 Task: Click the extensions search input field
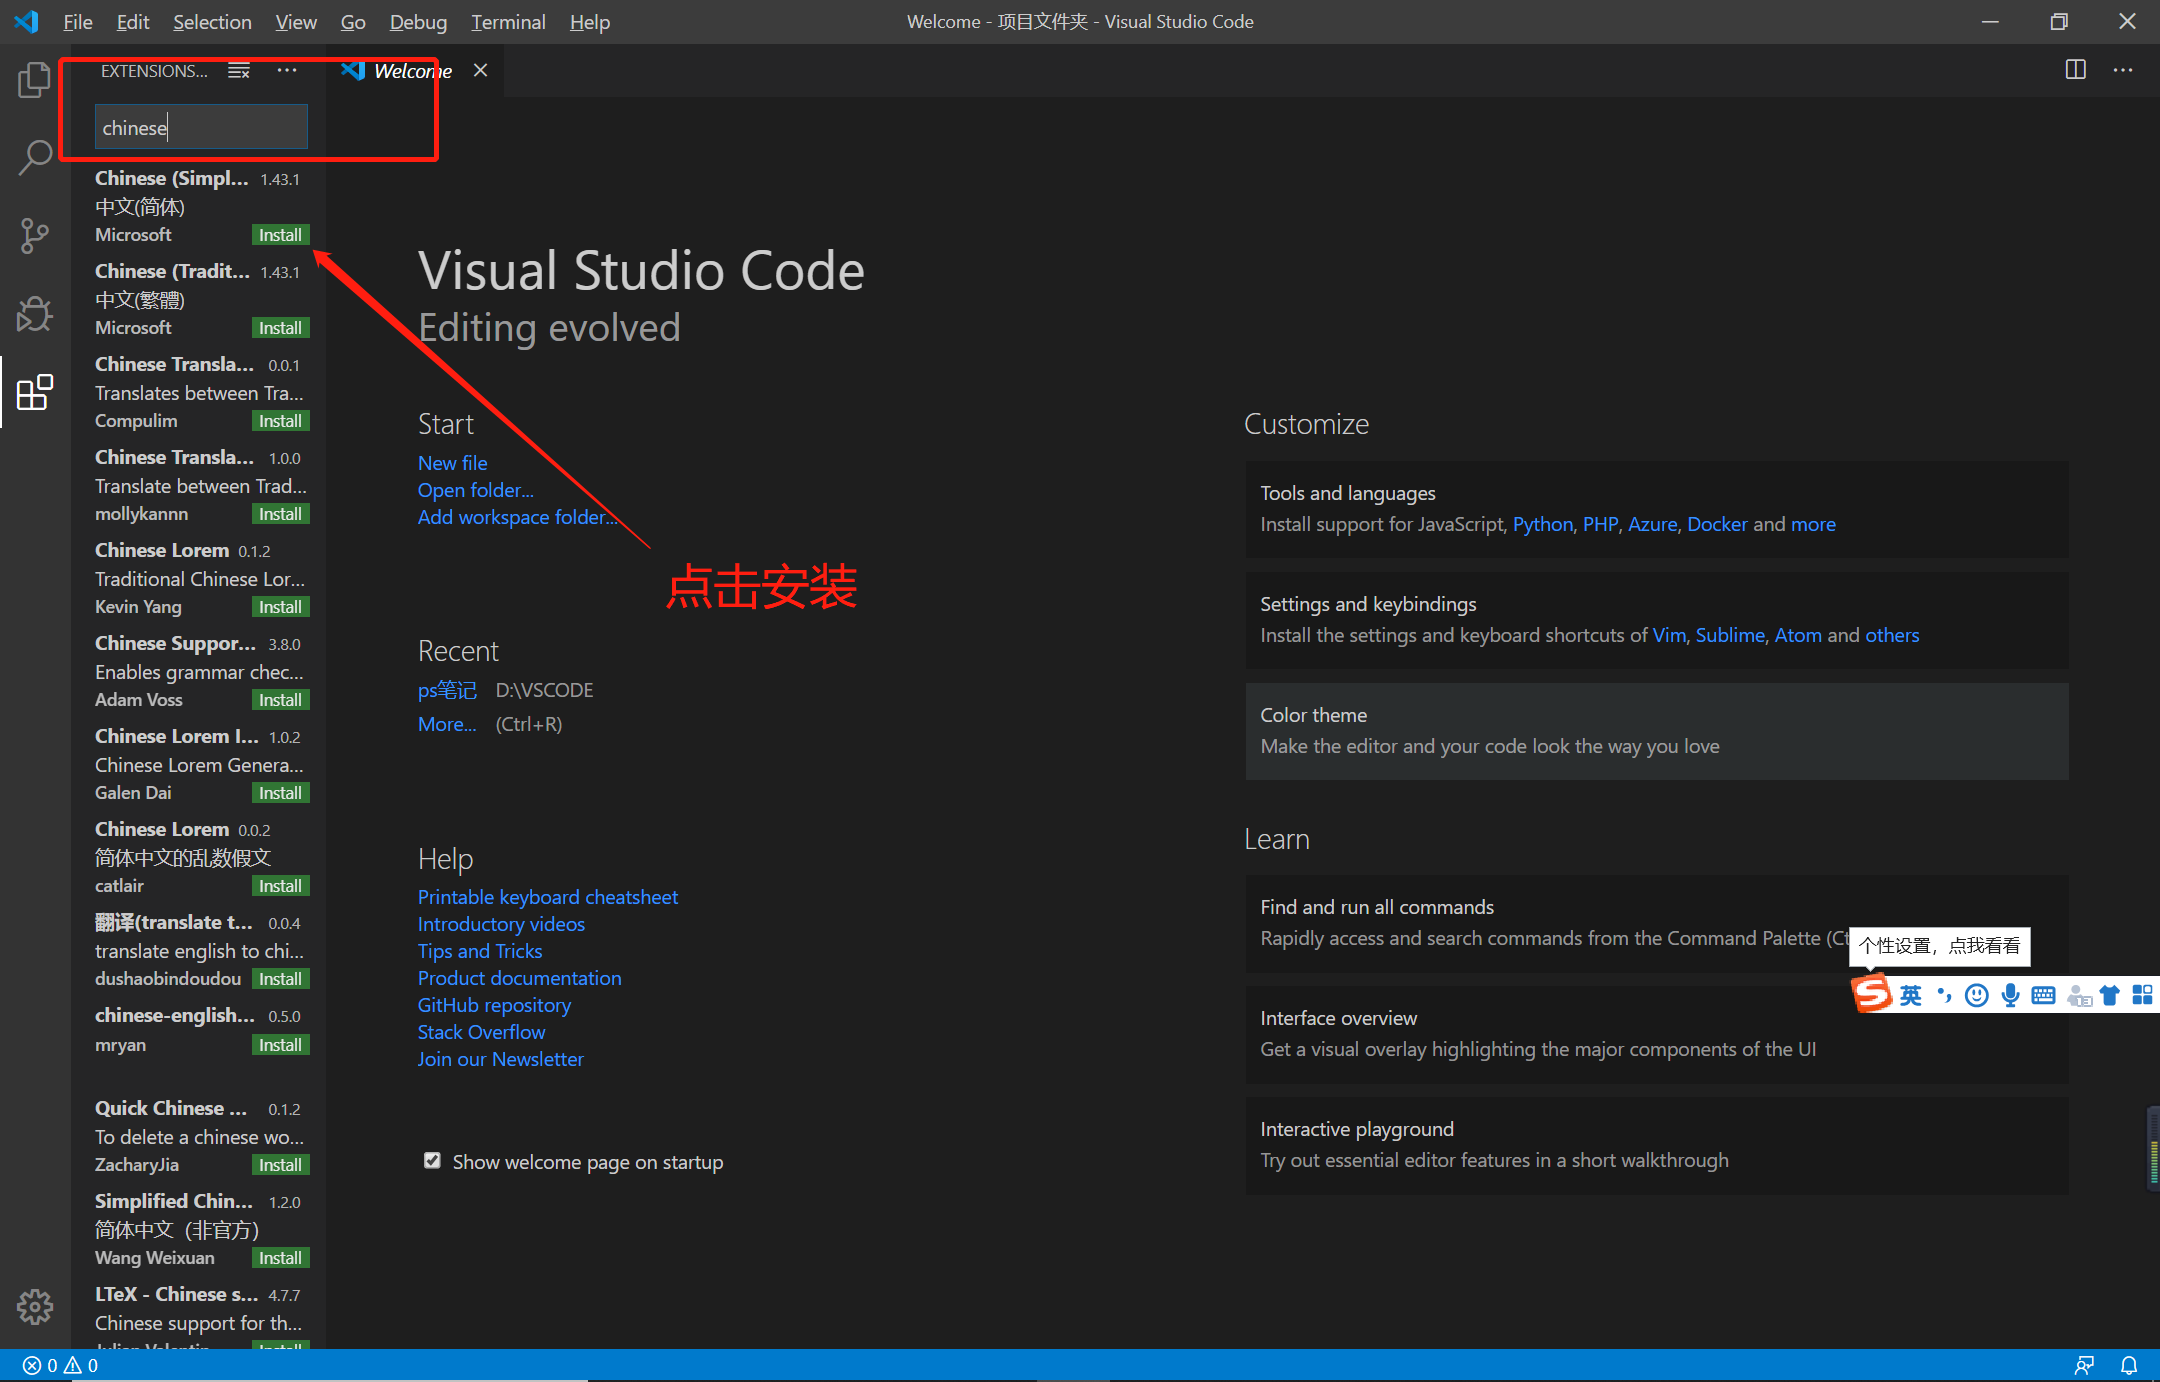pyautogui.click(x=201, y=128)
